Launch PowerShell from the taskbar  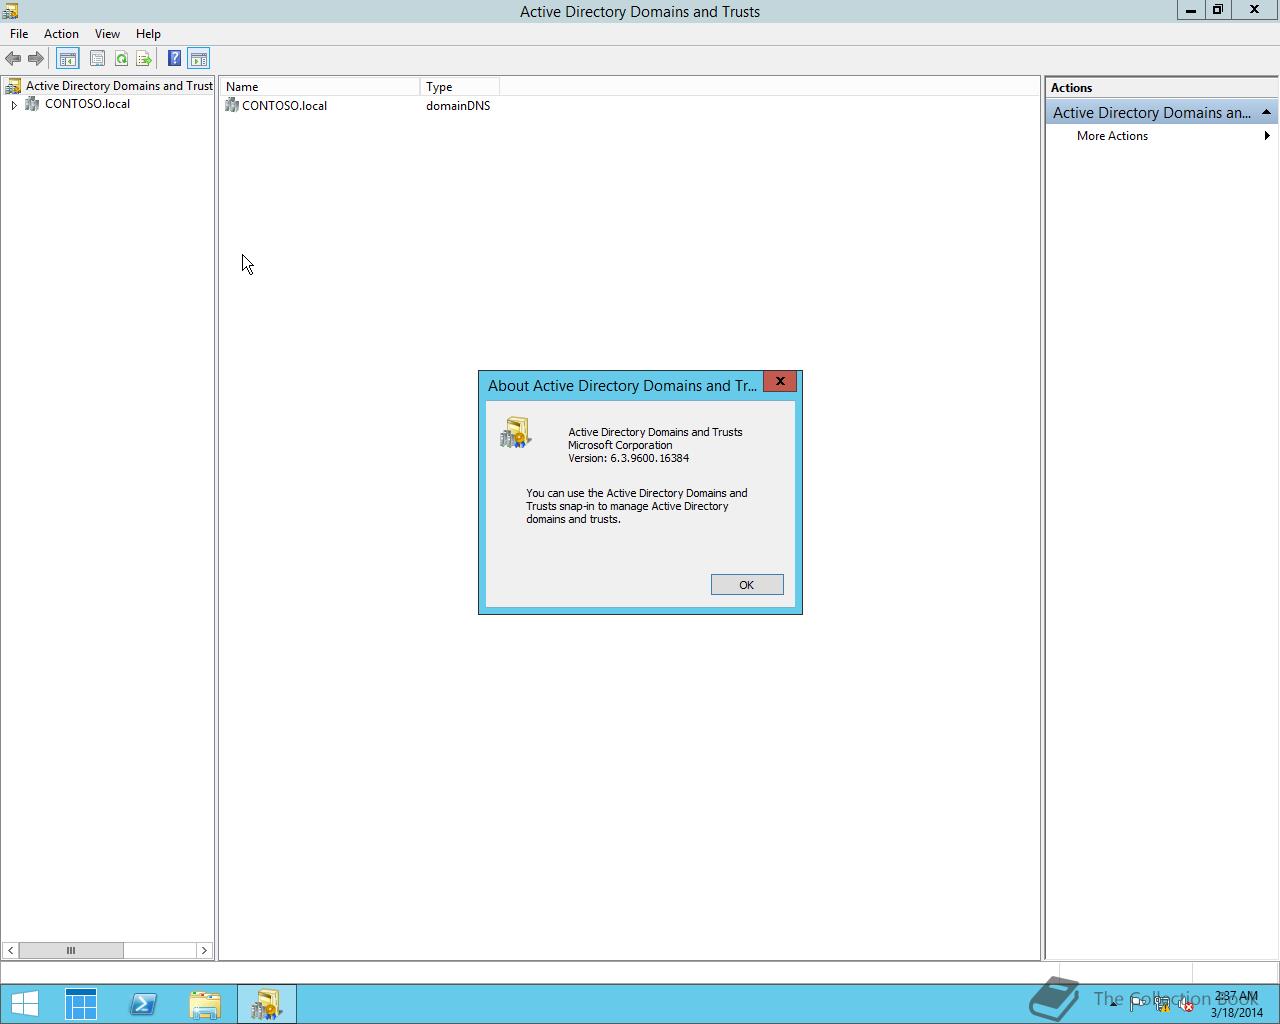(143, 1004)
